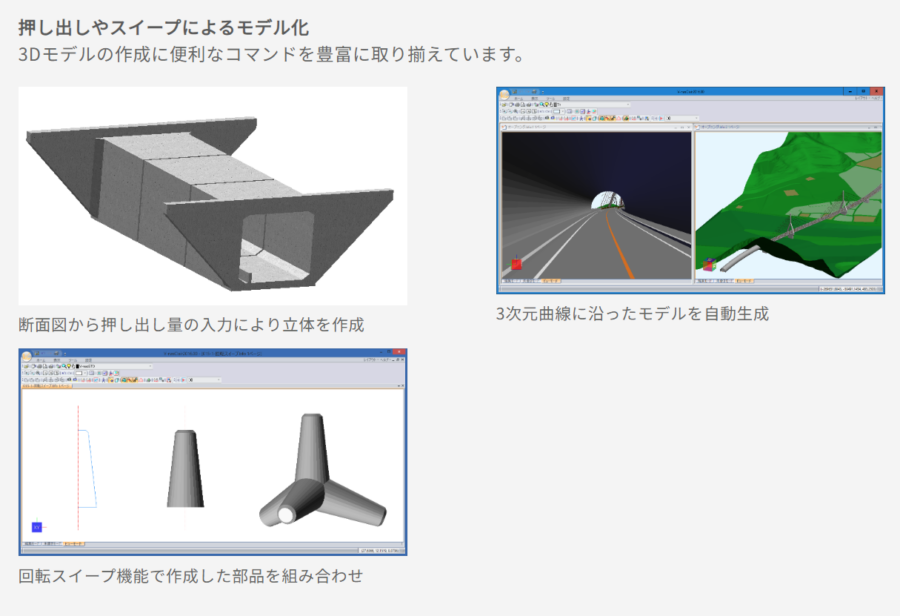Click the minimize button on the terrain child window
900x616 pixels.
(868, 126)
